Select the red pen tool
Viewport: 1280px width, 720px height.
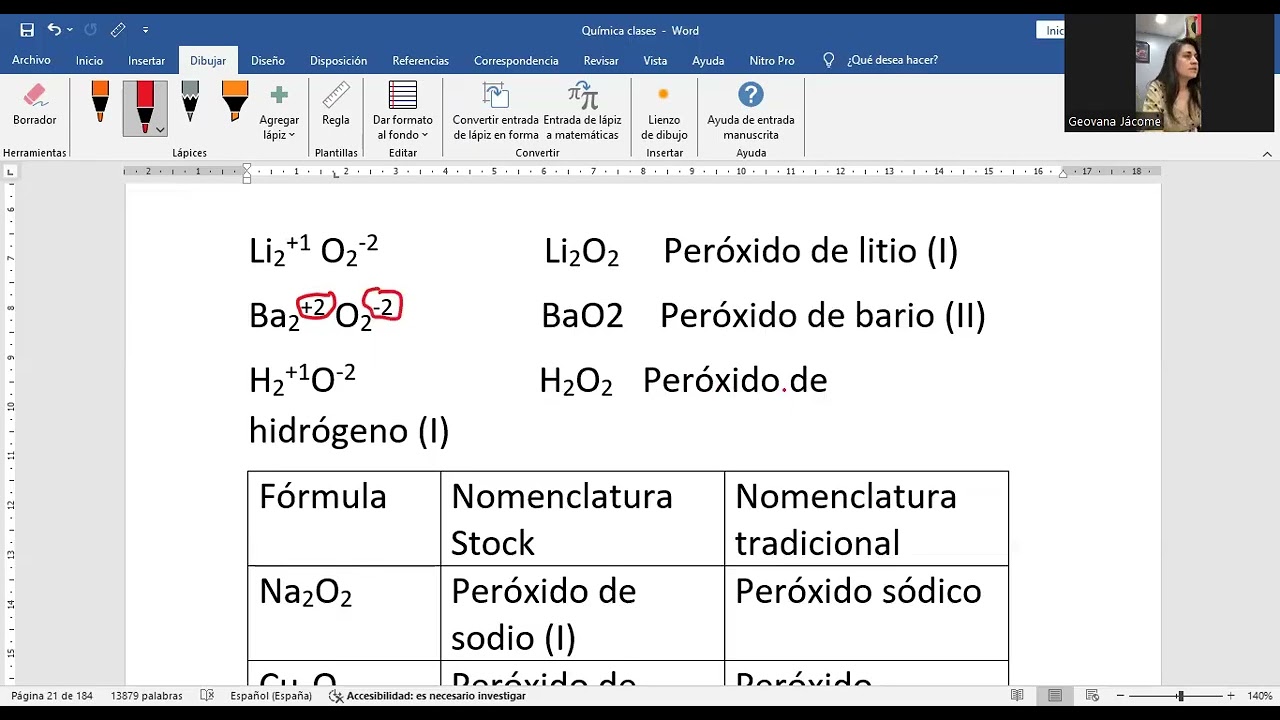tap(144, 107)
